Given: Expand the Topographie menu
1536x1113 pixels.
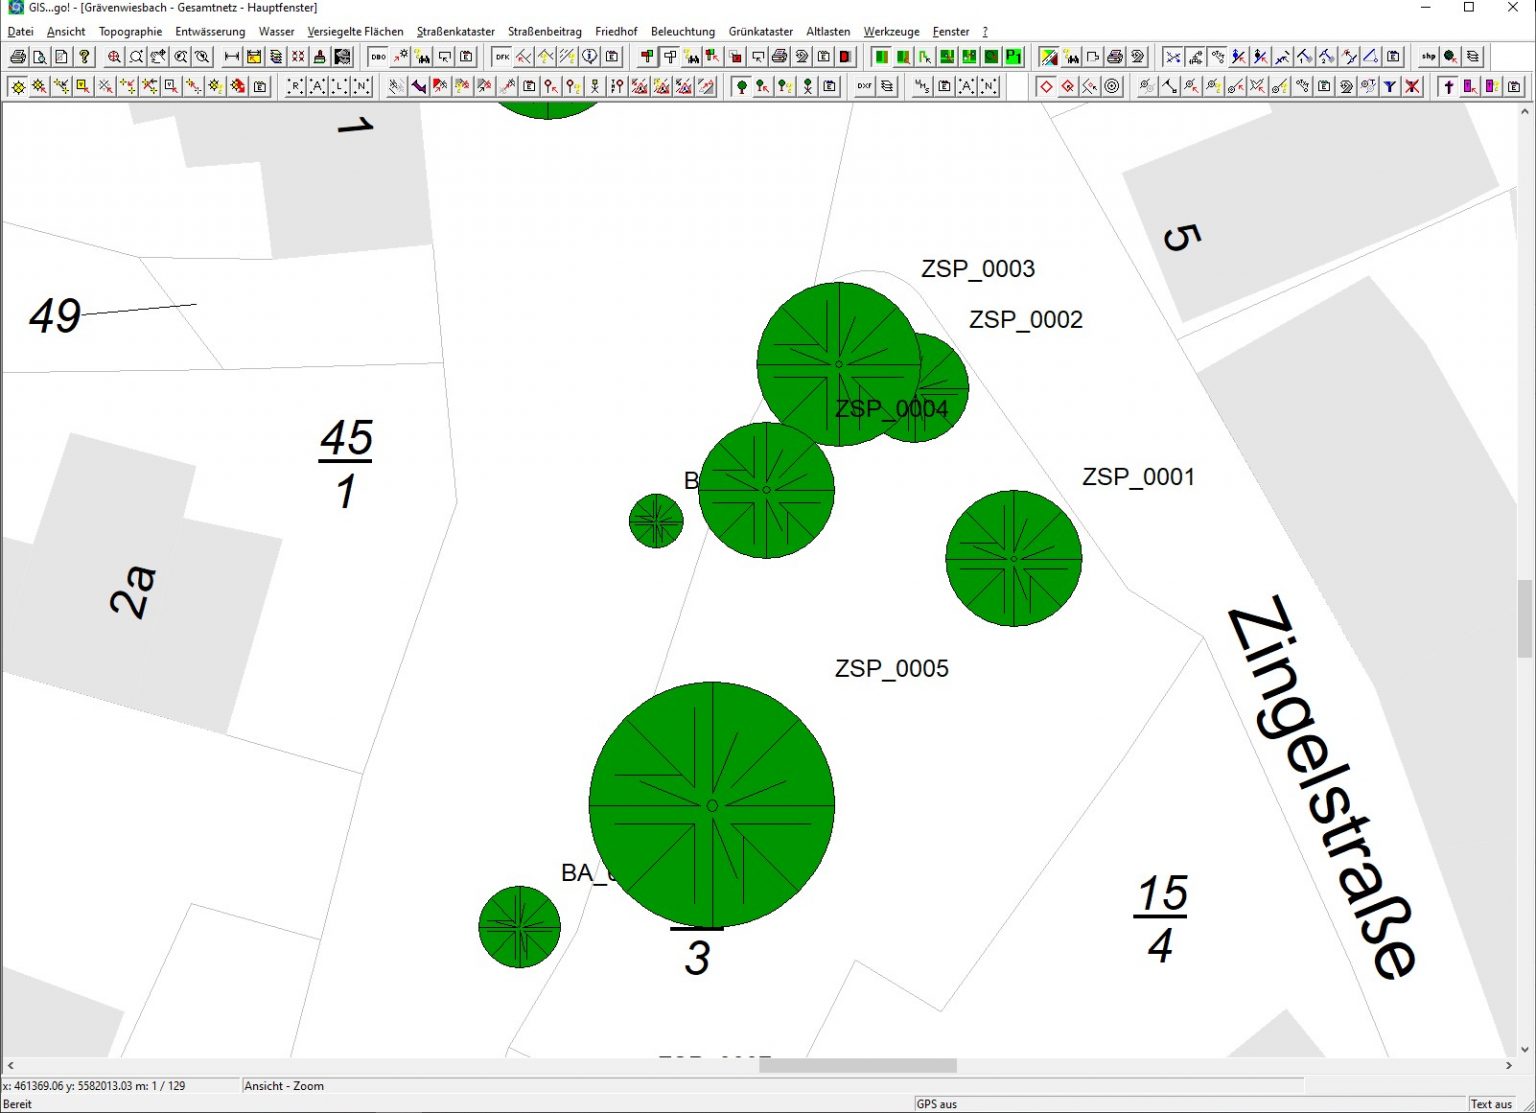Looking at the screenshot, I should (x=130, y=32).
